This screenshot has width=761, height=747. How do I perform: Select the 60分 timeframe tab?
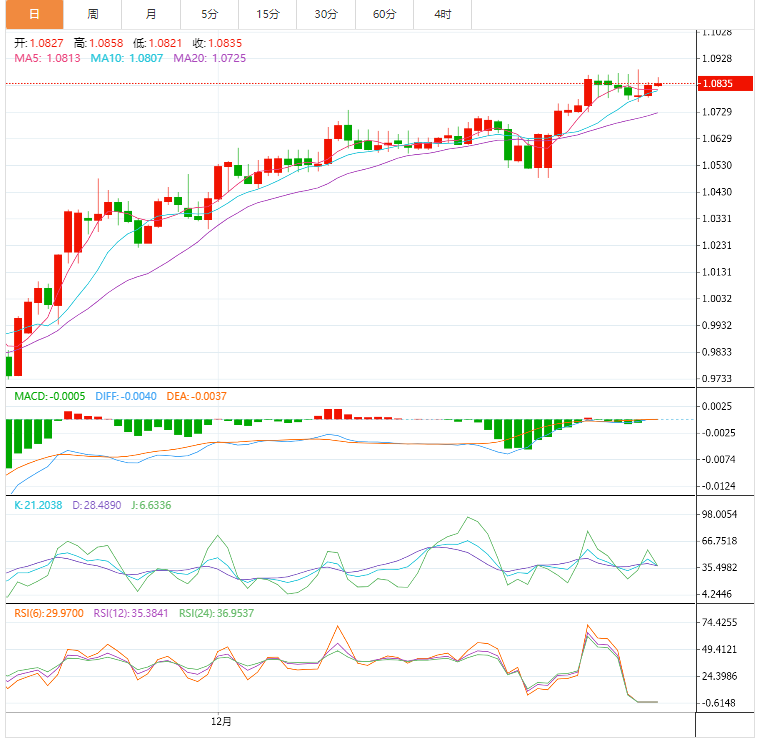point(384,14)
